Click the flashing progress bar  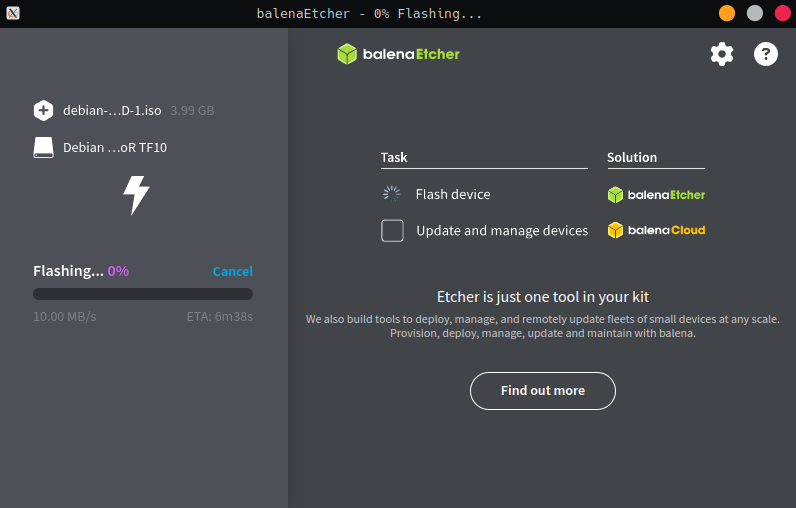[x=143, y=294]
